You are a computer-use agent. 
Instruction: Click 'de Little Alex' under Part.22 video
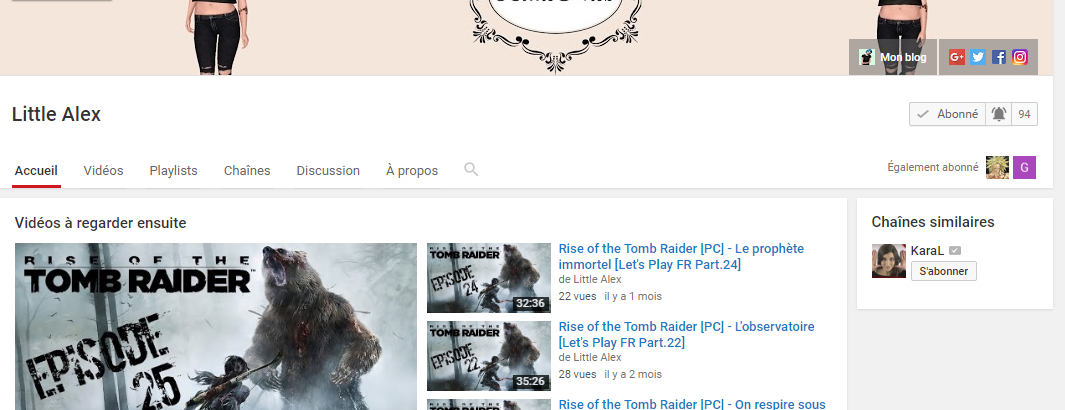point(590,358)
